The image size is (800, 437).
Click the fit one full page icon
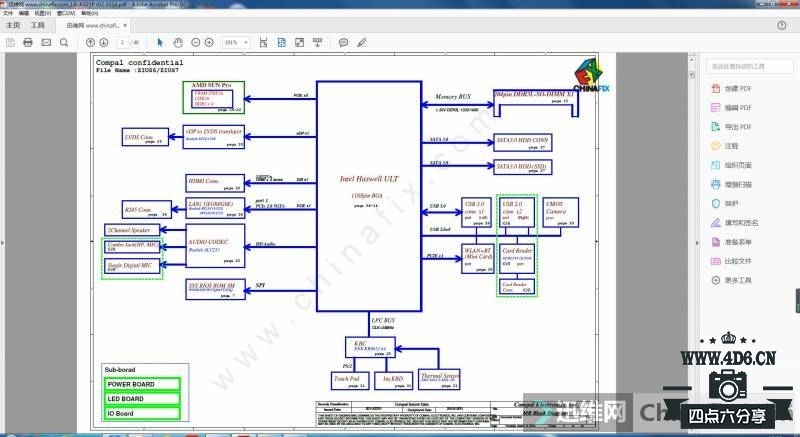pyautogui.click(x=282, y=42)
